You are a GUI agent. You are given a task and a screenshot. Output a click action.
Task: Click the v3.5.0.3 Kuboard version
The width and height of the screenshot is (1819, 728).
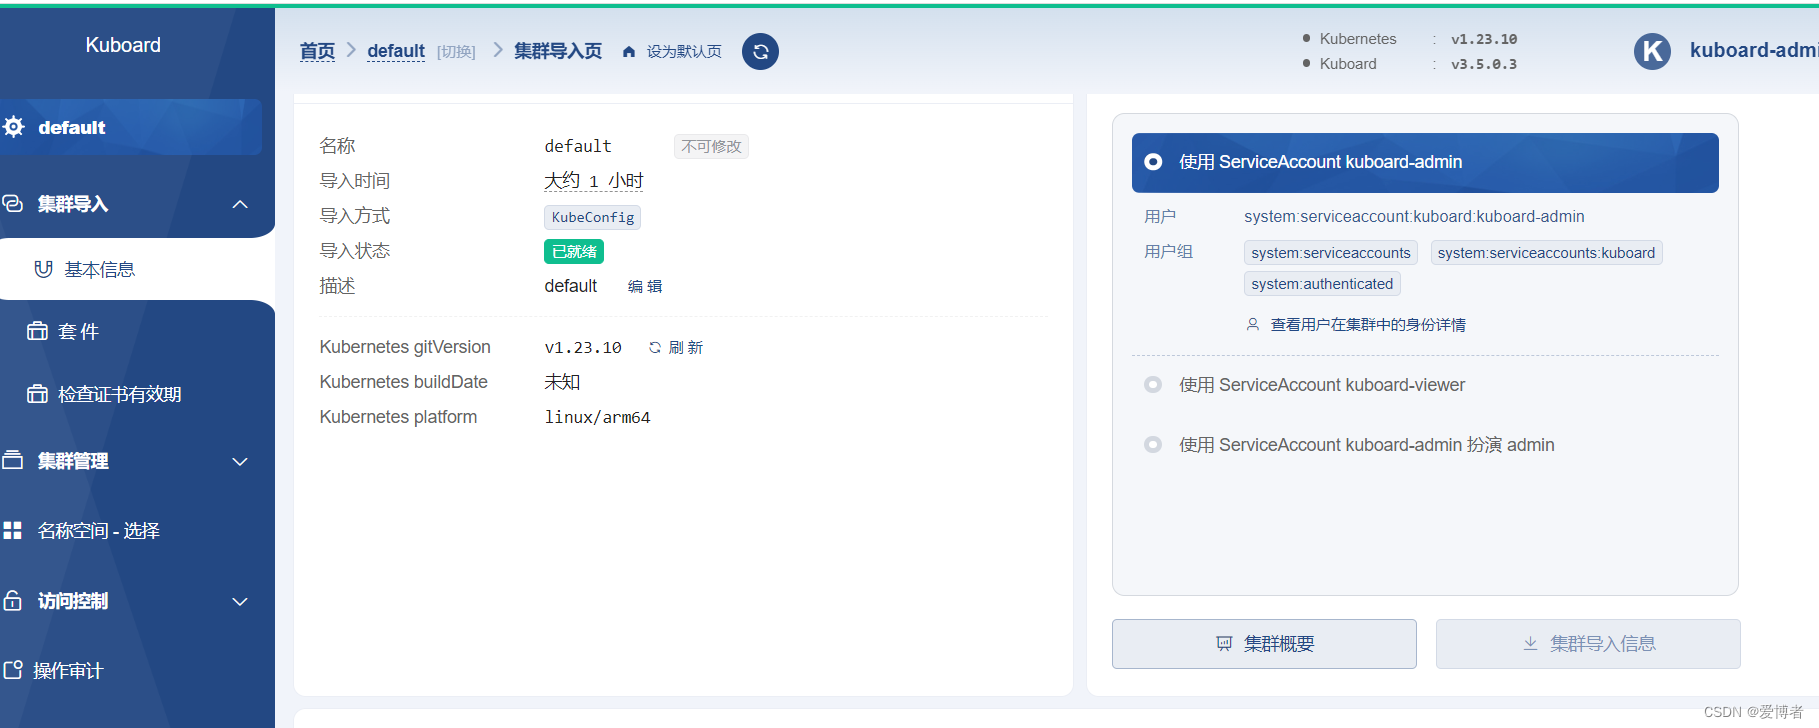click(1484, 64)
